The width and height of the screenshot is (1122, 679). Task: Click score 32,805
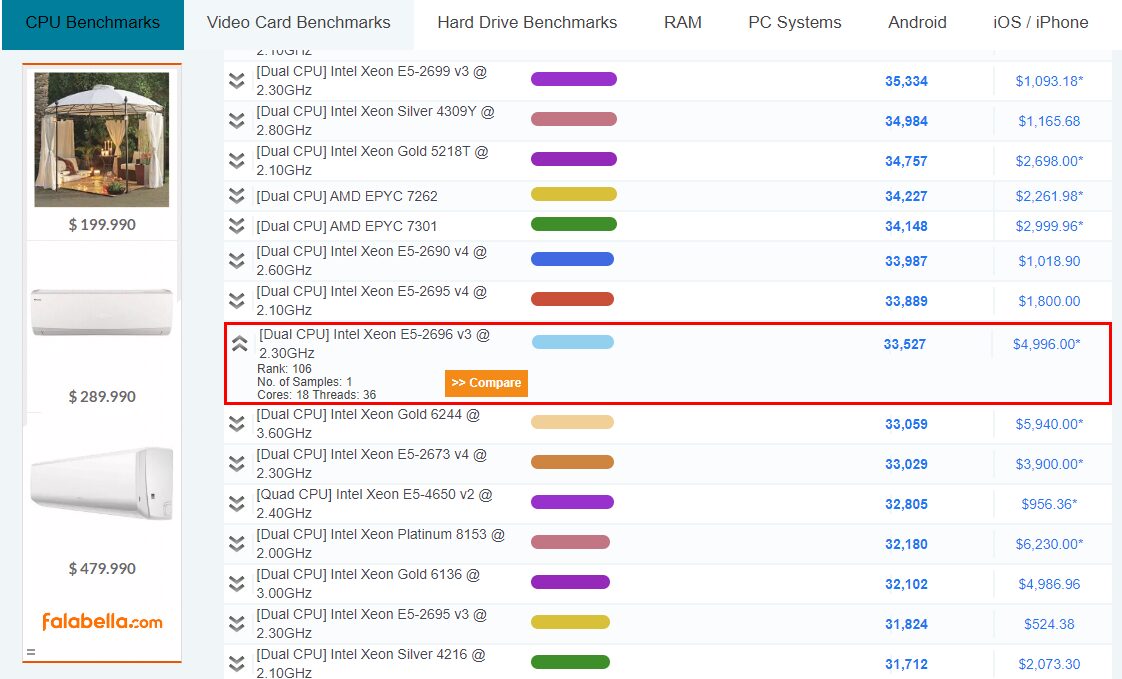[906, 504]
